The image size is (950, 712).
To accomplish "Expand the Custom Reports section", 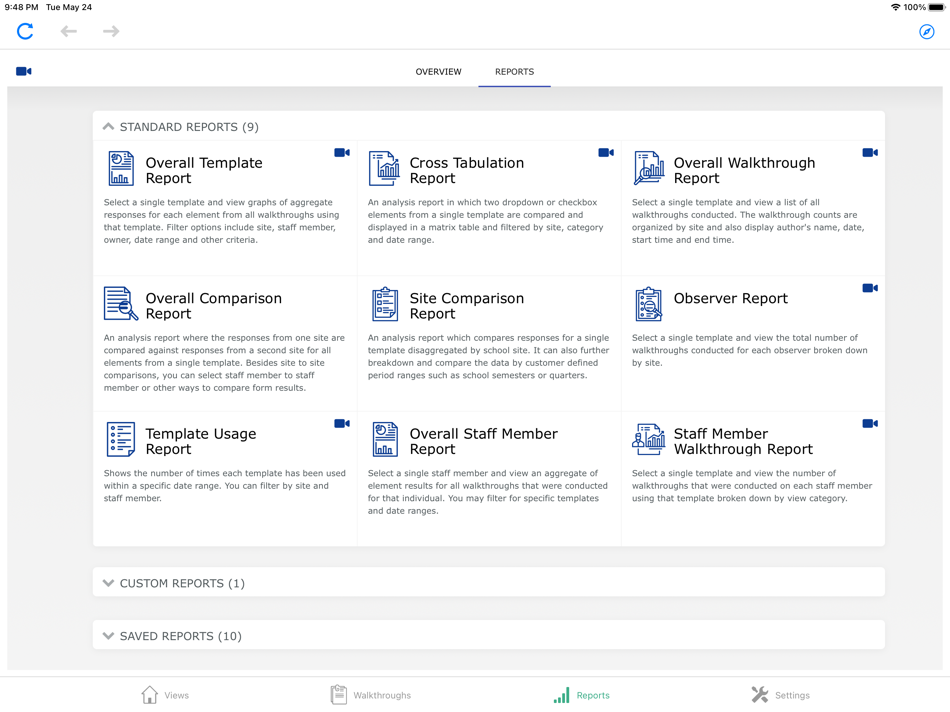I will tap(108, 583).
